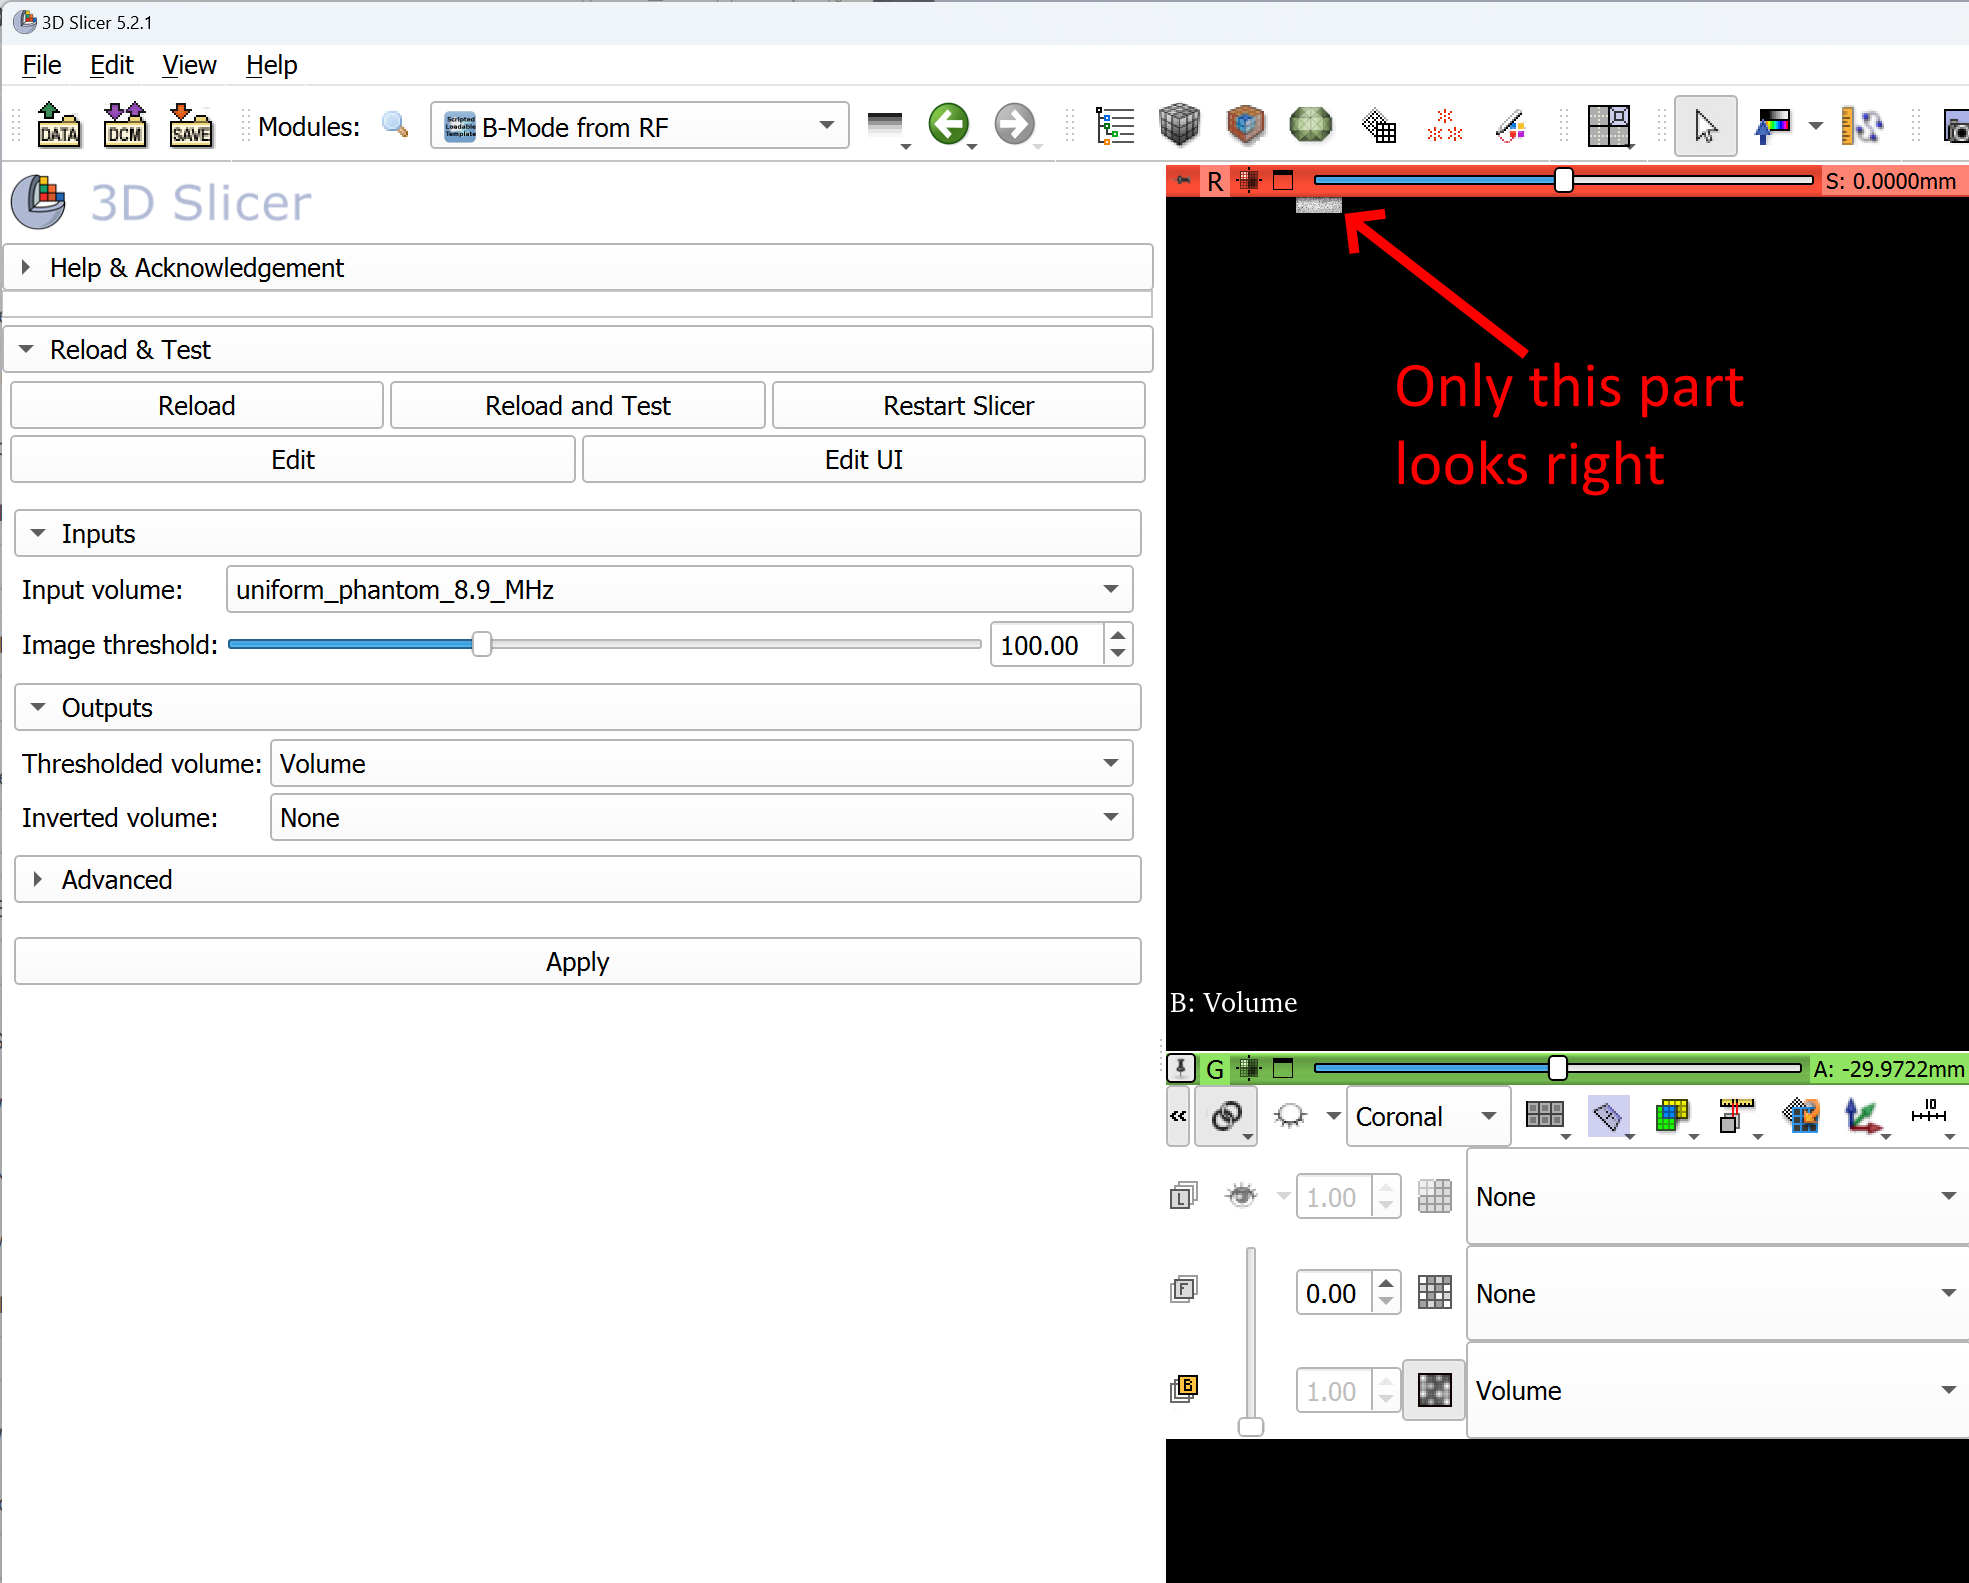Open the Coronal orientation dropdown
Viewport: 1969px width, 1583px height.
coord(1428,1116)
